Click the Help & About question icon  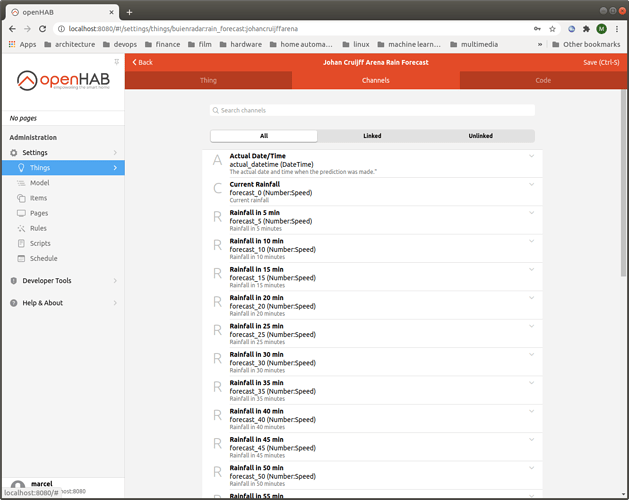click(x=14, y=303)
